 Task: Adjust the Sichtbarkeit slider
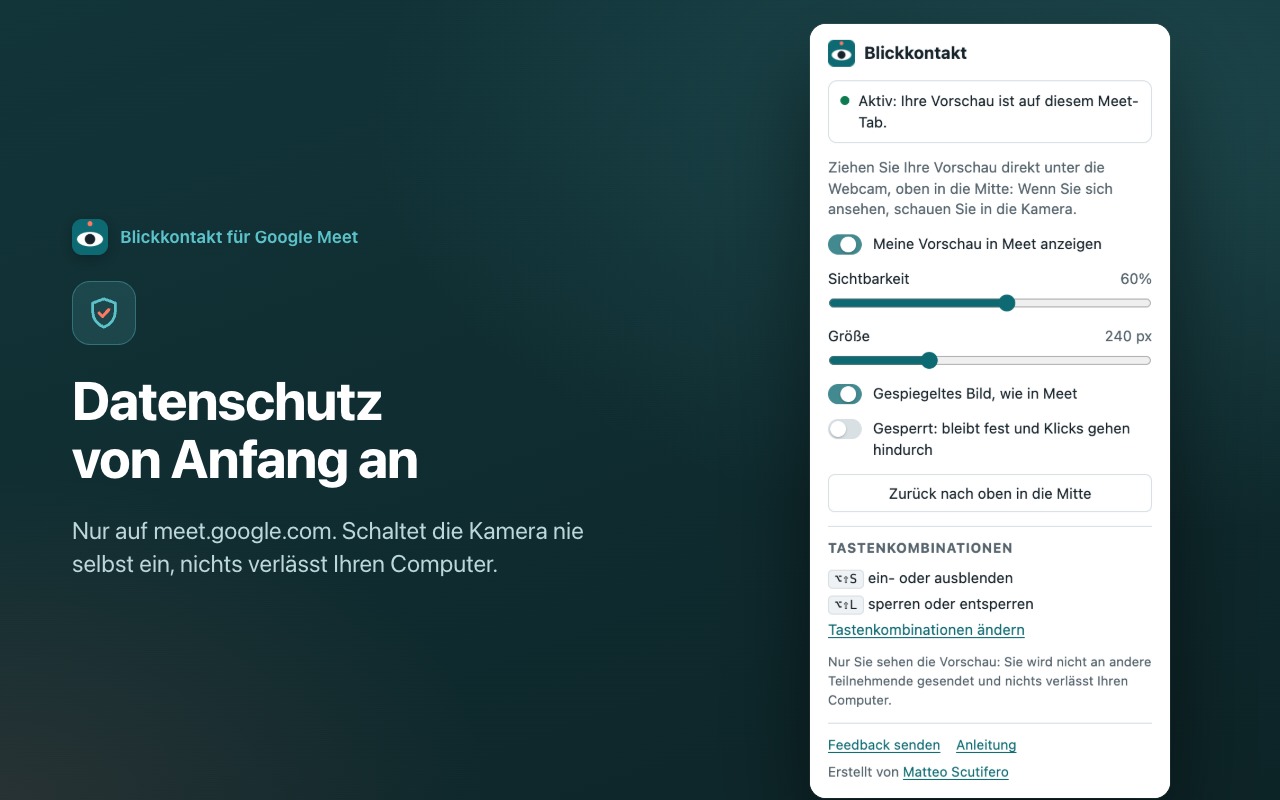[990, 303]
